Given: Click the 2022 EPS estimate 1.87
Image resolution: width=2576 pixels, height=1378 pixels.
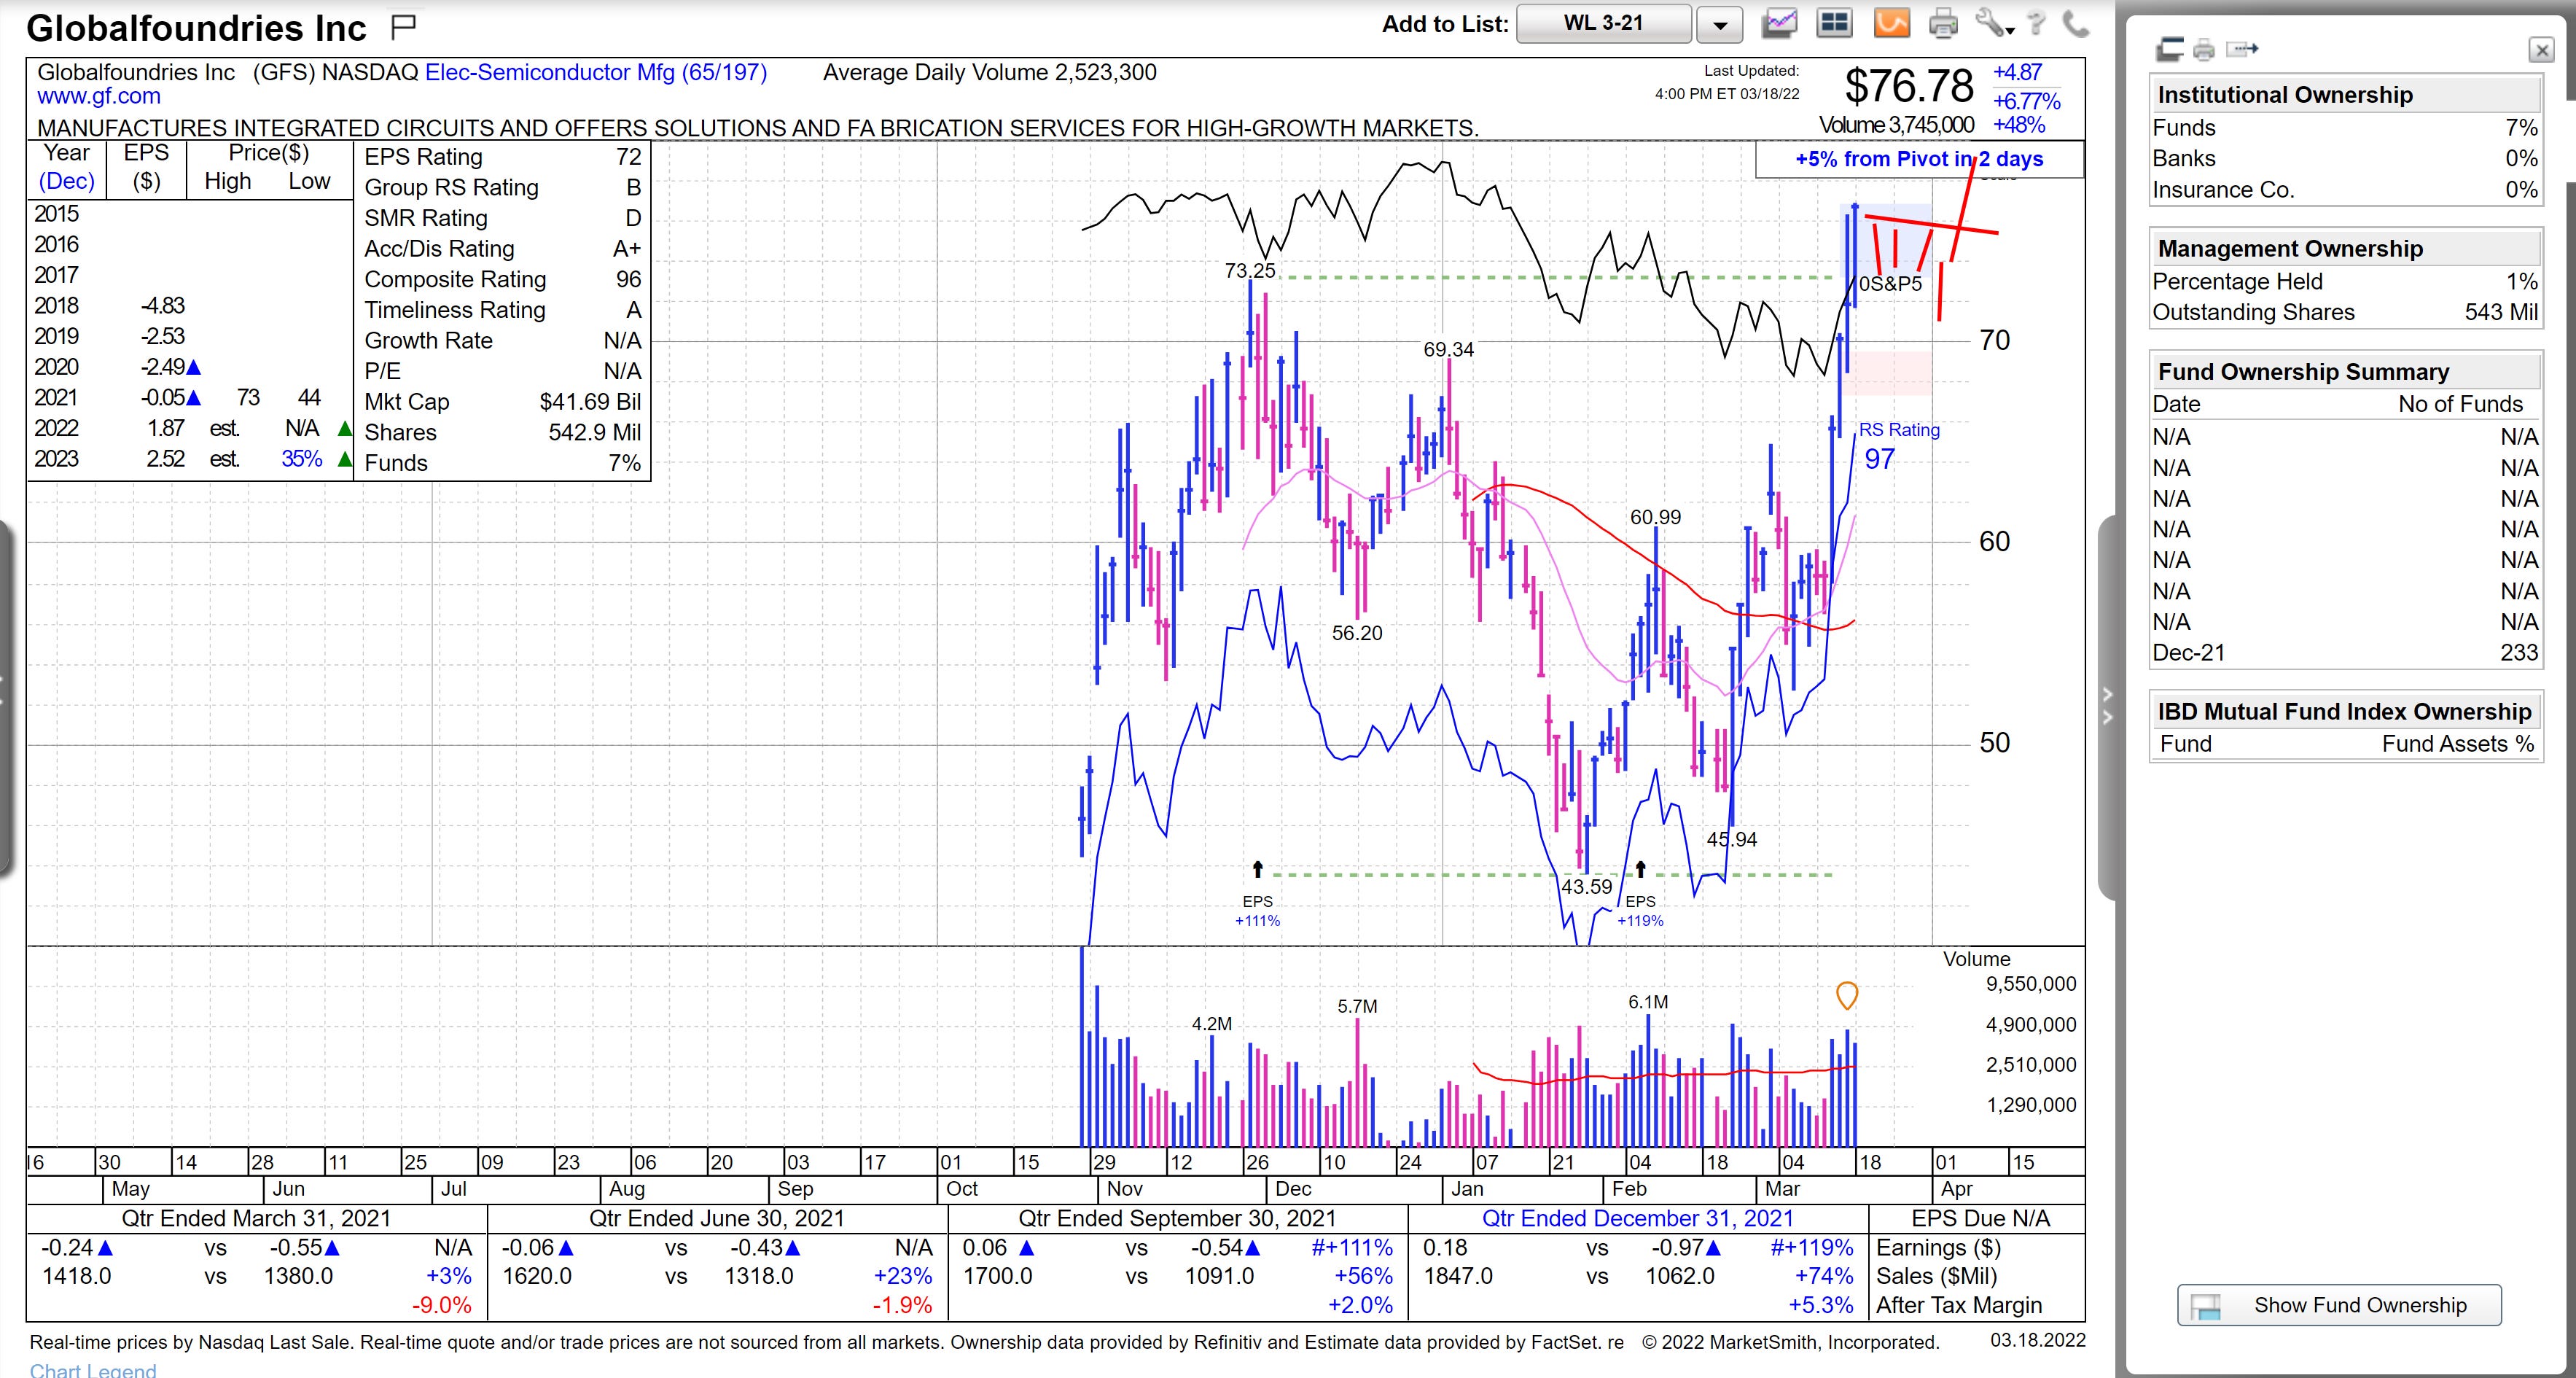Looking at the screenshot, I should click(x=165, y=429).
